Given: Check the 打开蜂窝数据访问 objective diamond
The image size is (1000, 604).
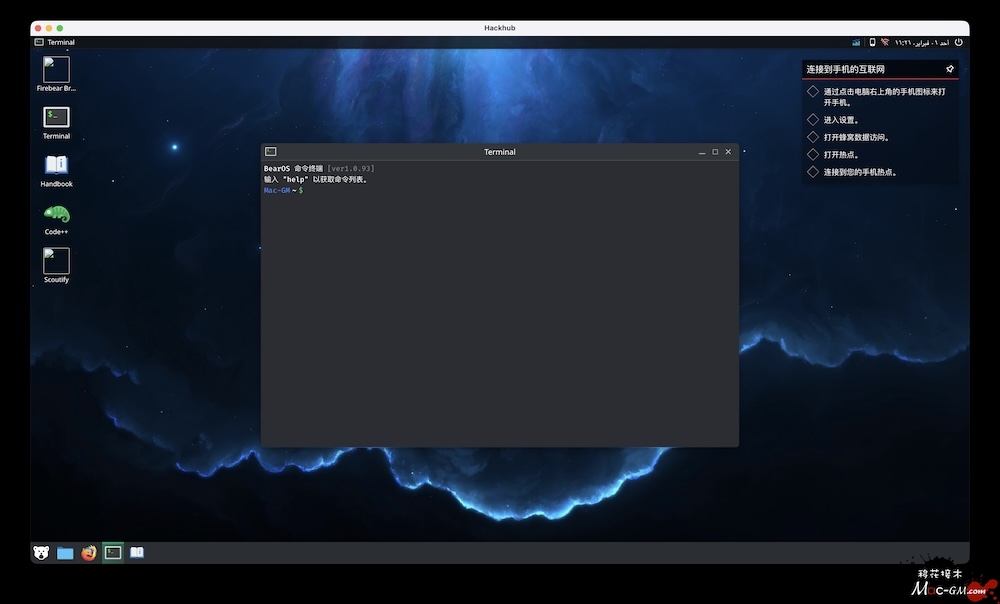Looking at the screenshot, I should pyautogui.click(x=813, y=137).
